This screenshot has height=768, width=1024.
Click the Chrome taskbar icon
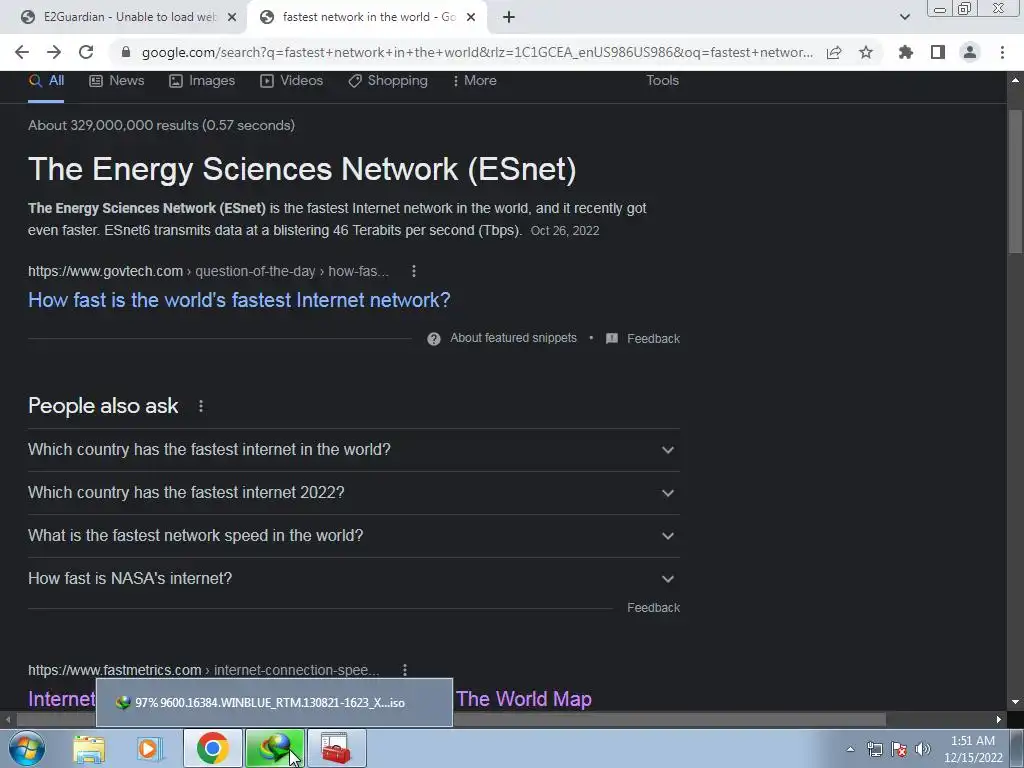point(212,748)
